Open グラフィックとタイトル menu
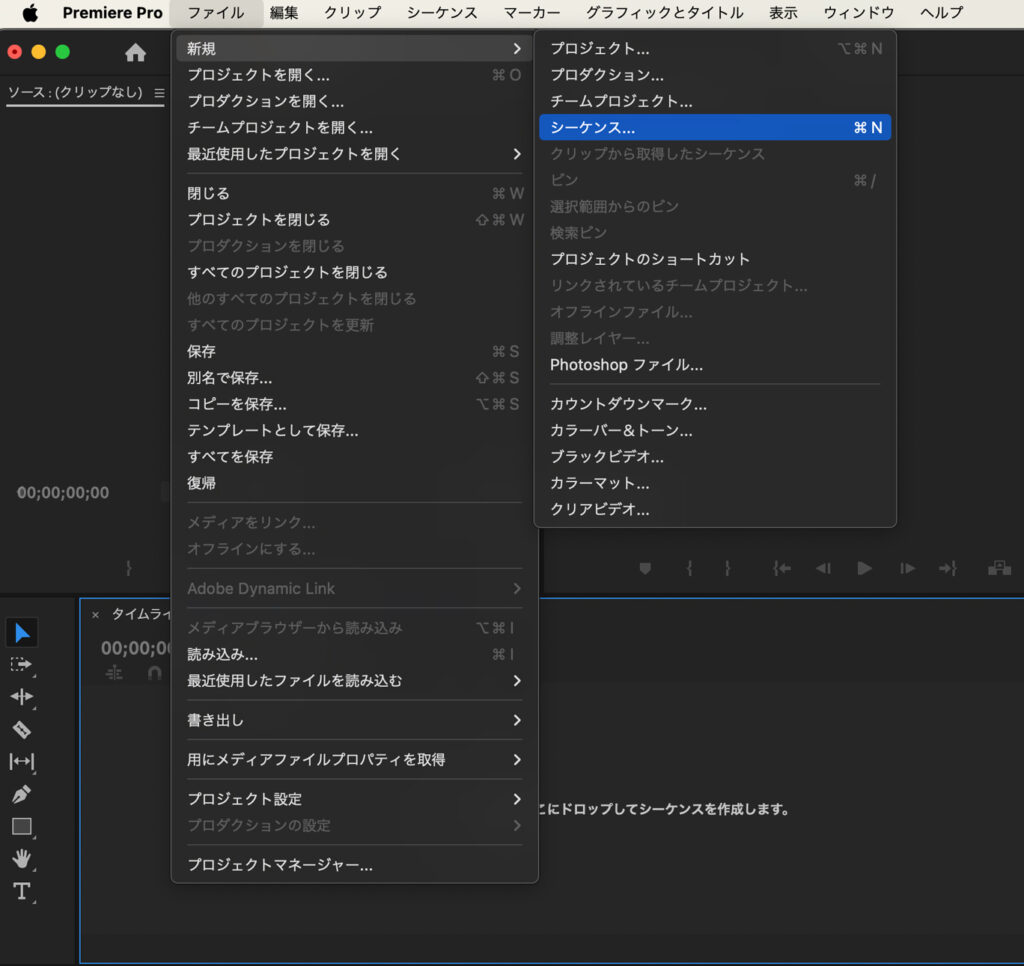The image size is (1024, 966). point(665,13)
